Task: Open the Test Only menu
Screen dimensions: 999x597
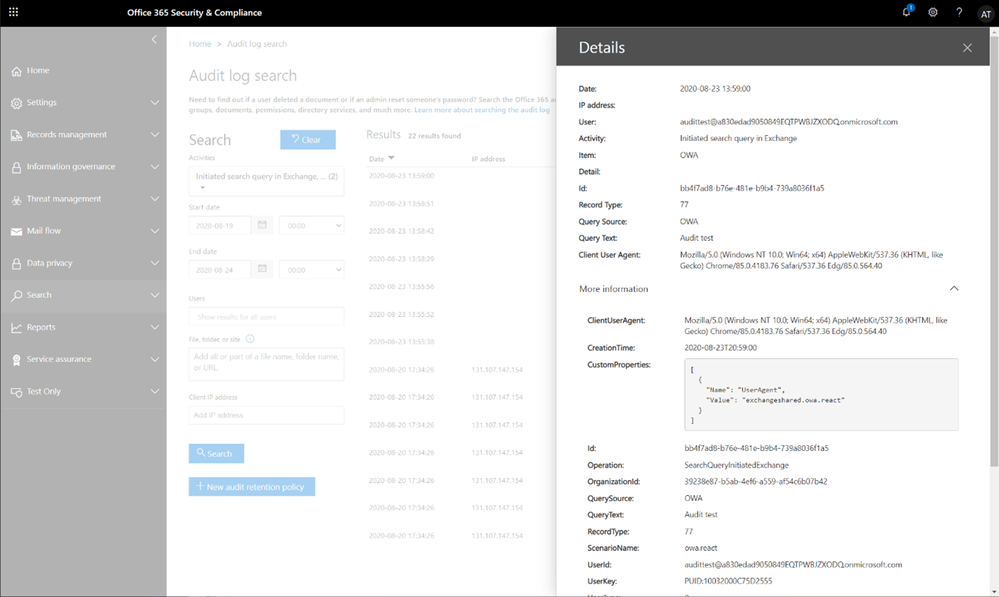Action: coord(83,391)
